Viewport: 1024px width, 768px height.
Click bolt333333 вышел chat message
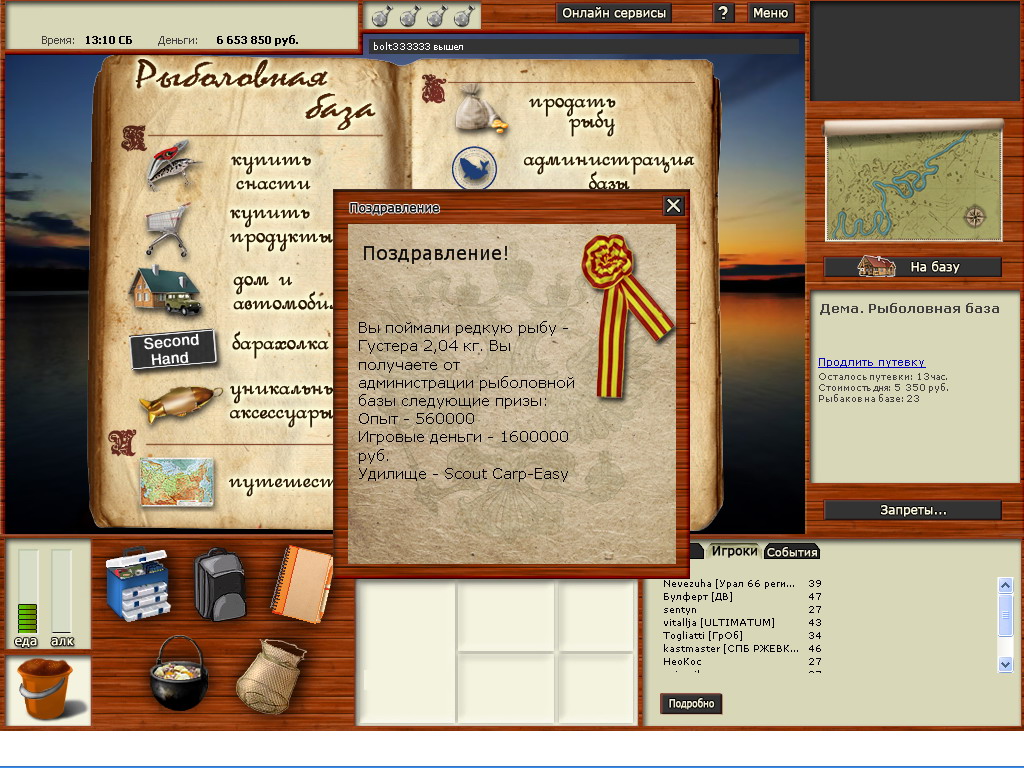click(x=418, y=46)
